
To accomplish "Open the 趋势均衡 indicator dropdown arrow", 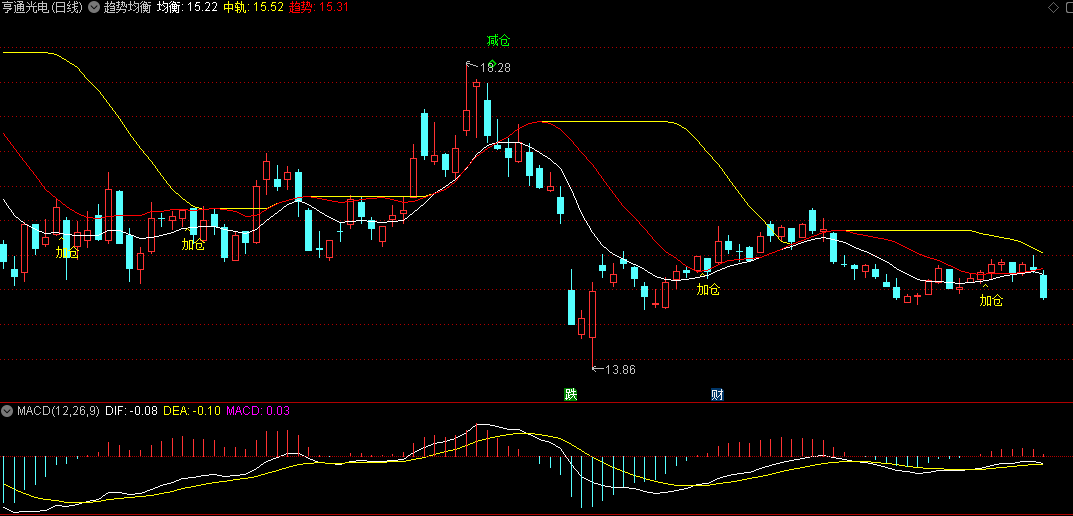I will [93, 8].
